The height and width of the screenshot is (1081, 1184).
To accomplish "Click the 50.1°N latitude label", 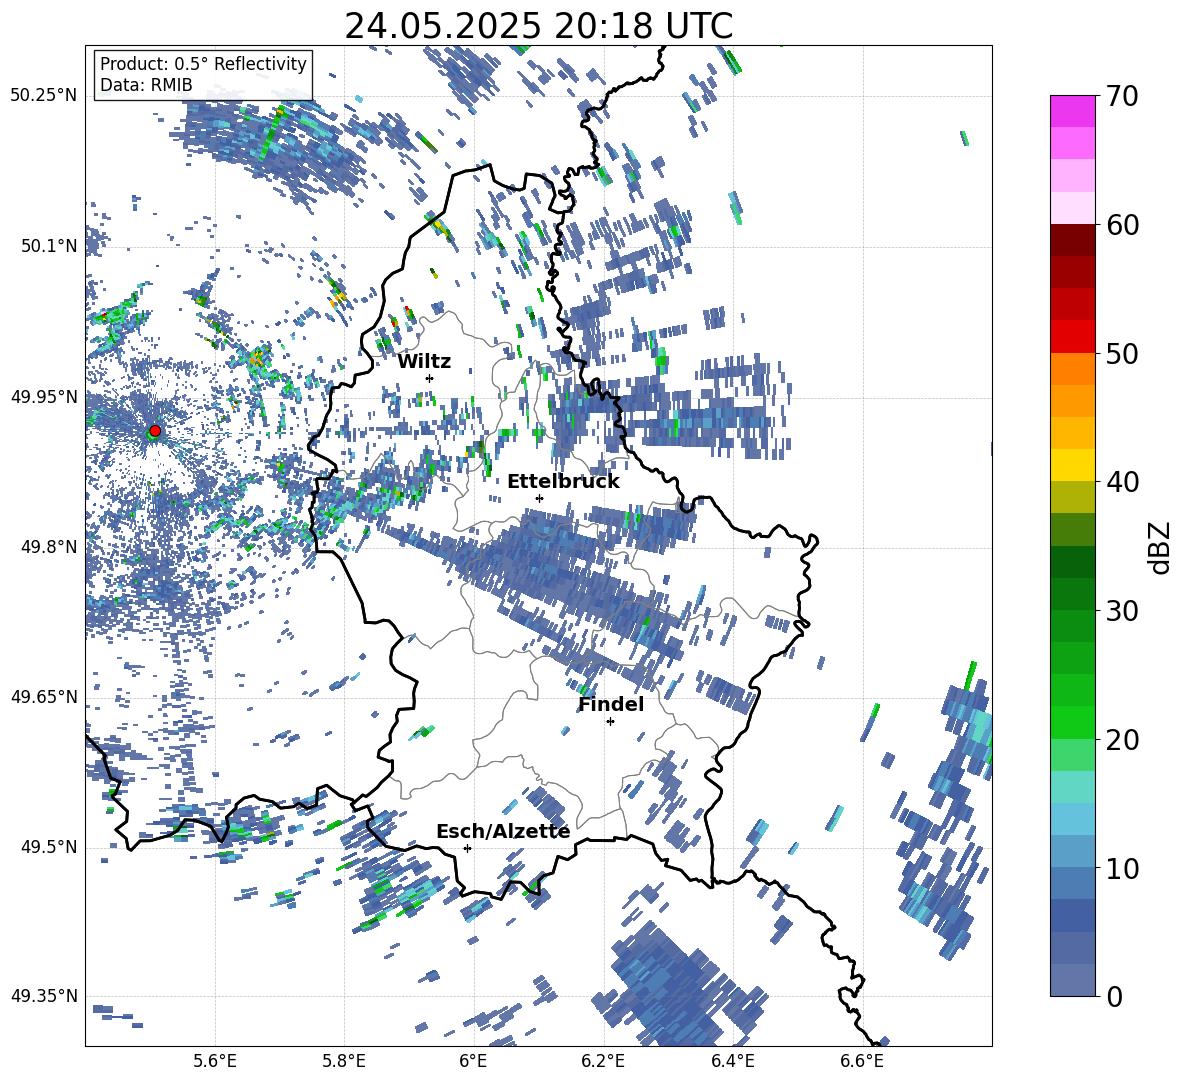I will coord(49,246).
